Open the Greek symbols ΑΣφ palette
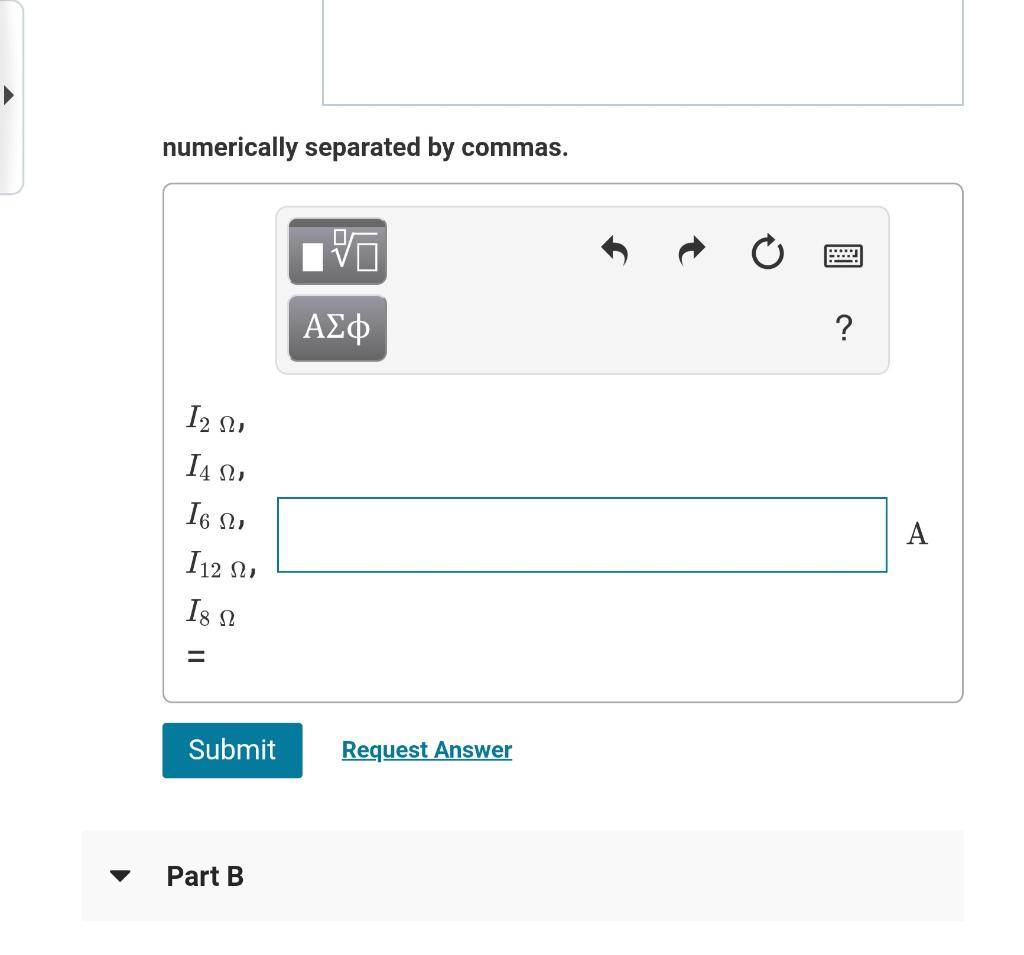Image resolution: width=1024 pixels, height=955 pixels. pos(336,326)
